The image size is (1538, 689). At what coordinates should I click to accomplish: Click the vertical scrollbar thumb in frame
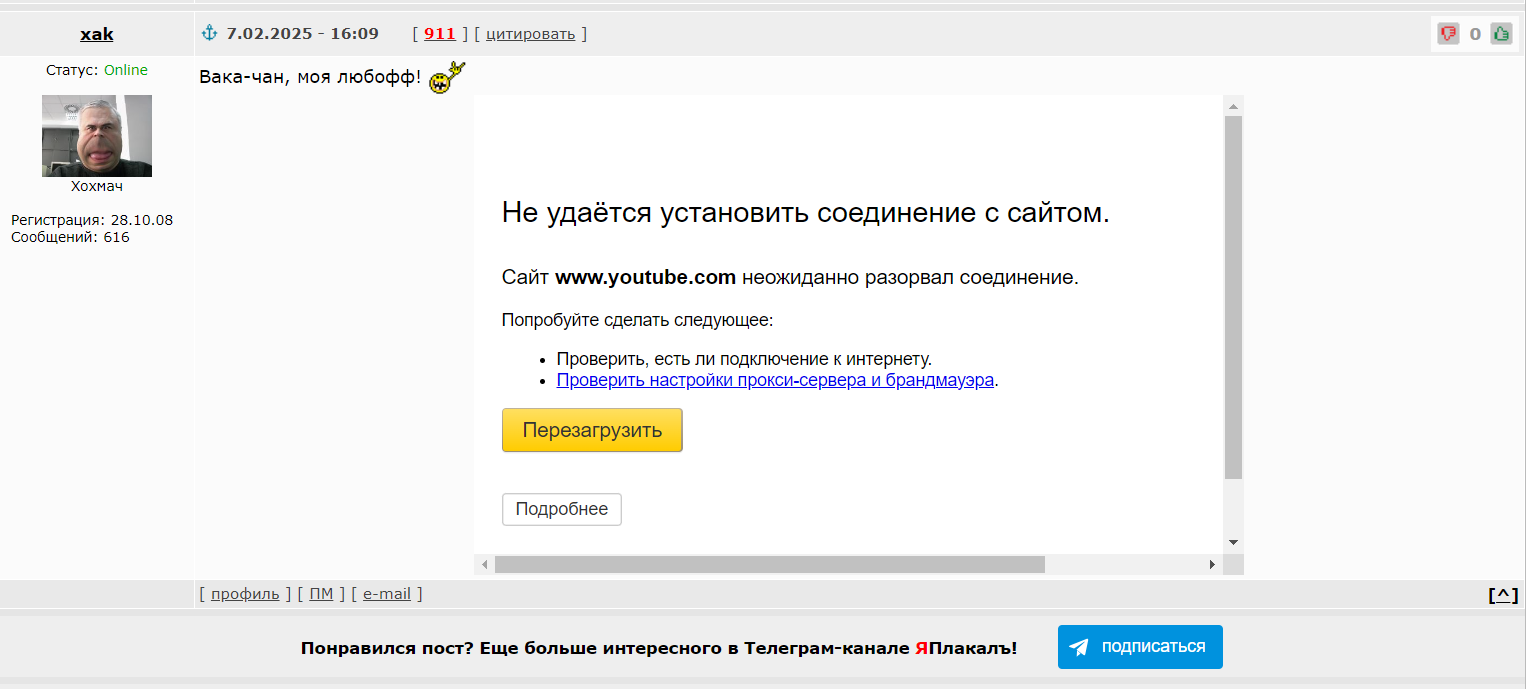pos(1233,298)
